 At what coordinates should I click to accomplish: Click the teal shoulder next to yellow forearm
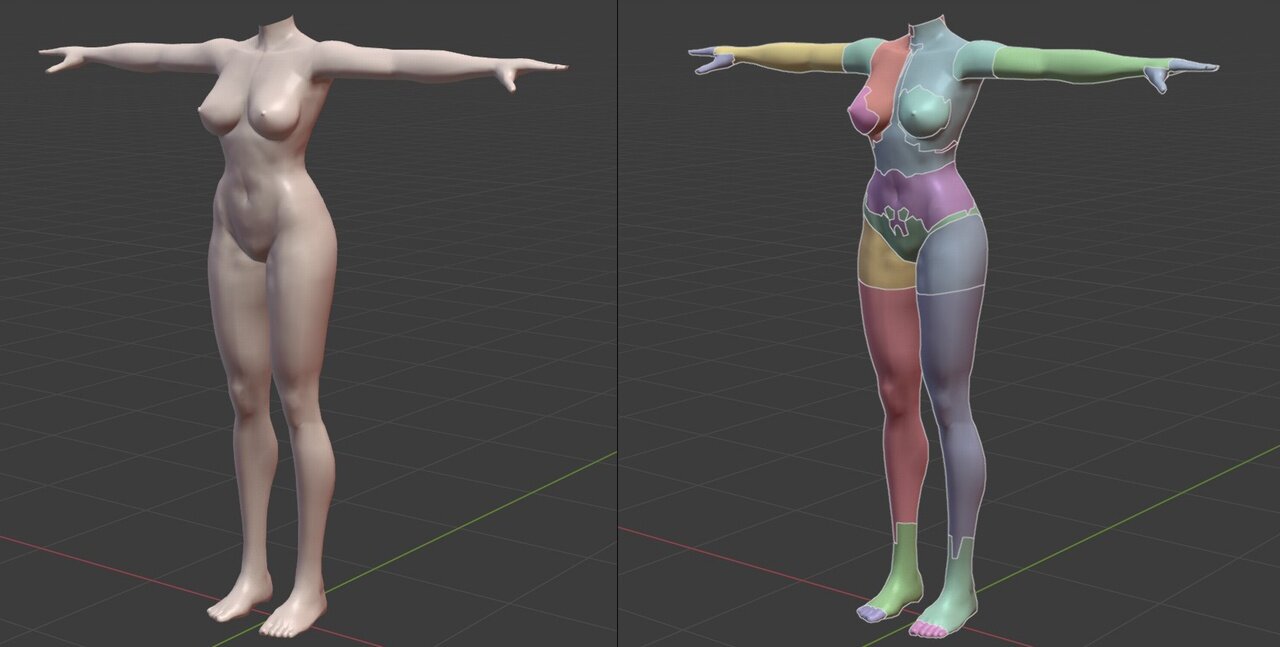tap(862, 55)
